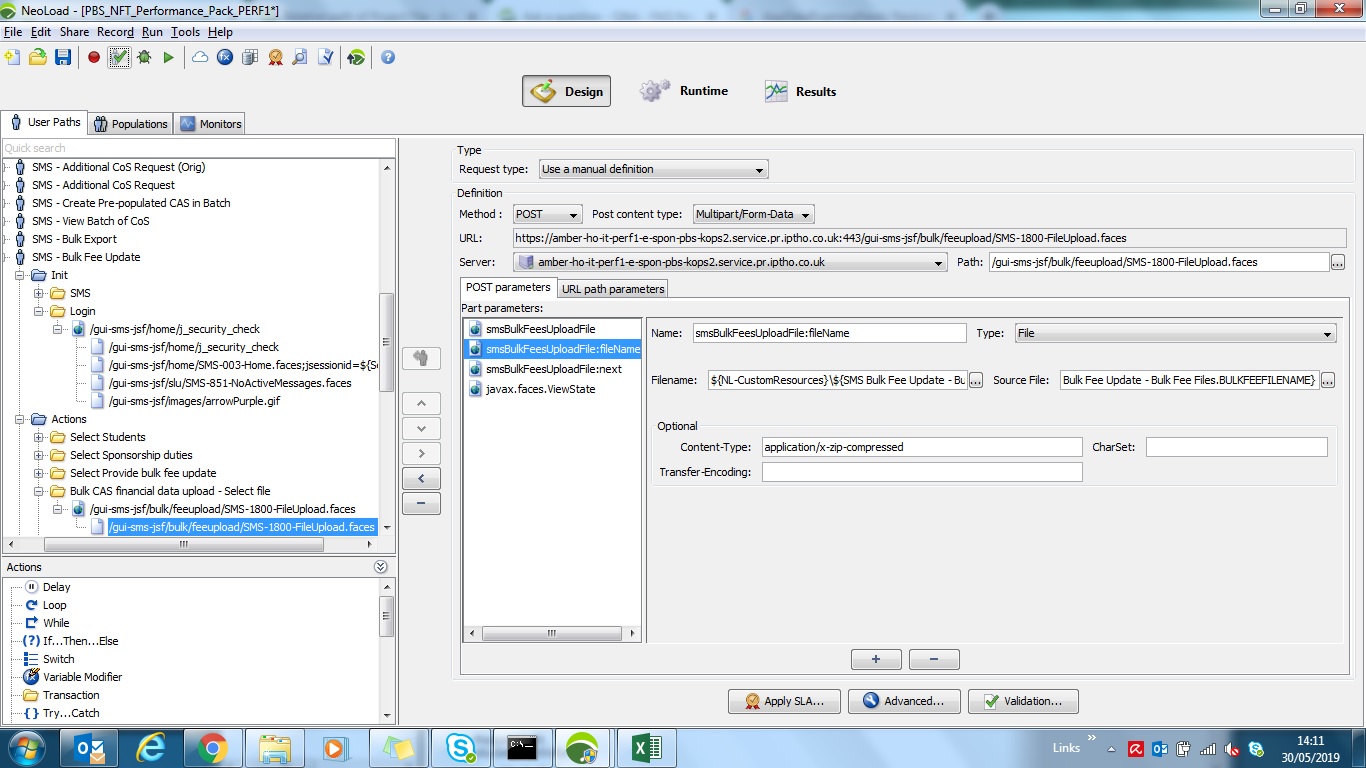Open the Request type dropdown
1366x768 pixels.
click(653, 170)
